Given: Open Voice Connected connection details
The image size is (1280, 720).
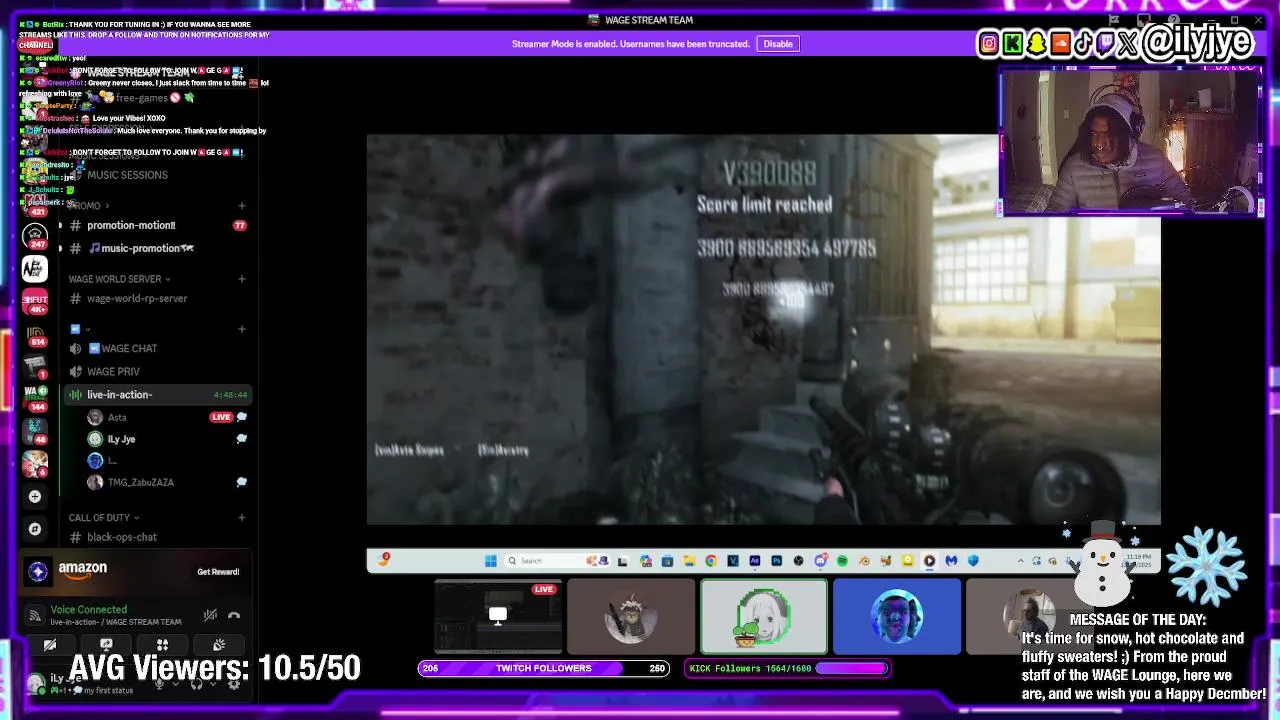Looking at the screenshot, I should (89, 609).
